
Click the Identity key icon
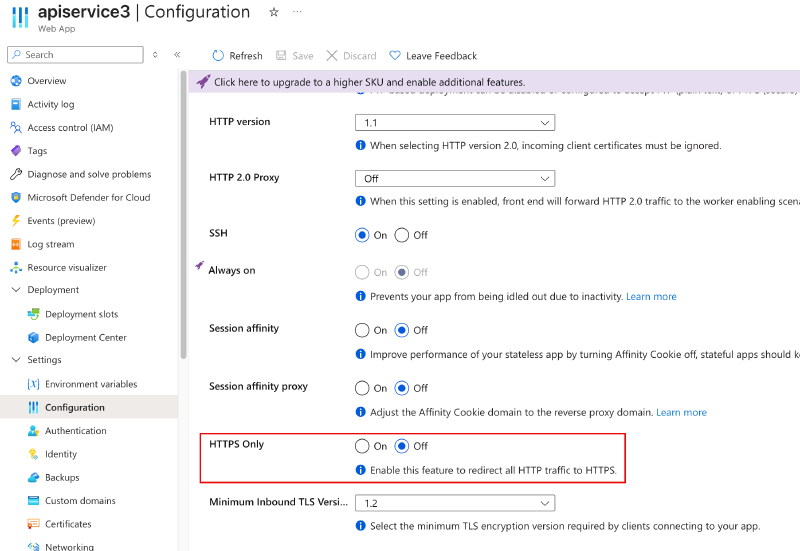point(34,454)
